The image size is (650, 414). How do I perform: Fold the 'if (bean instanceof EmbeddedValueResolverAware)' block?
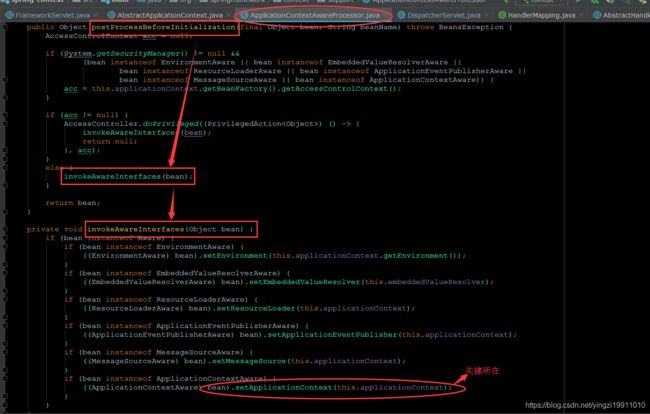pyautogui.click(x=5, y=274)
